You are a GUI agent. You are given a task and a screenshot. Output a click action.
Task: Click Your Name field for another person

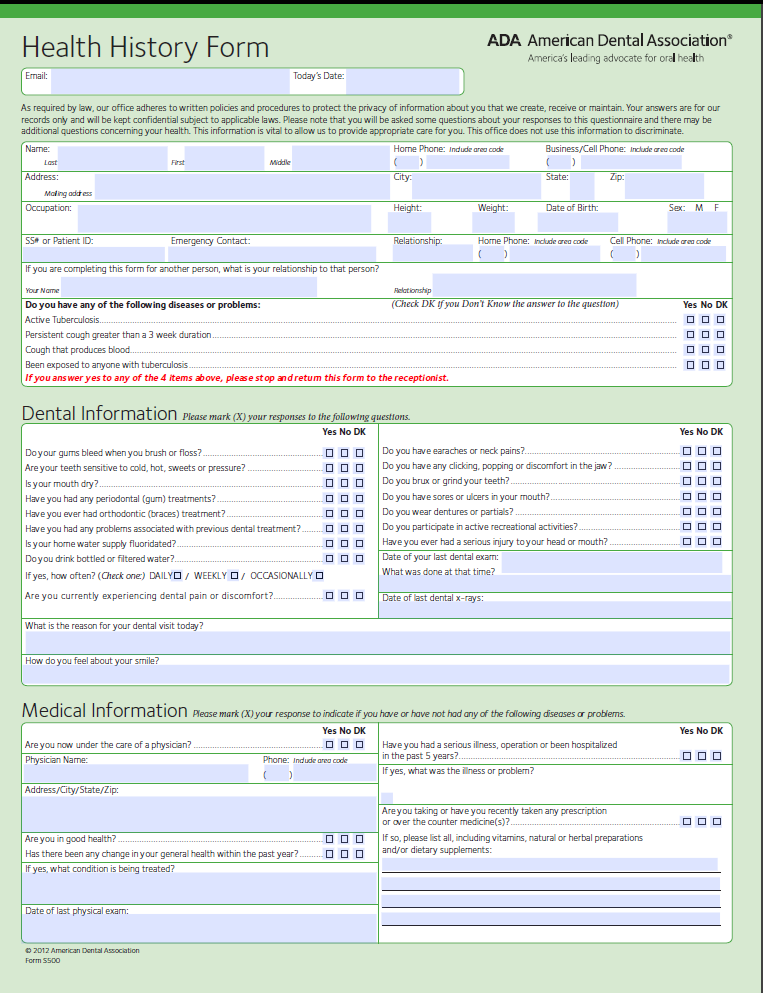pyautogui.click(x=189, y=287)
